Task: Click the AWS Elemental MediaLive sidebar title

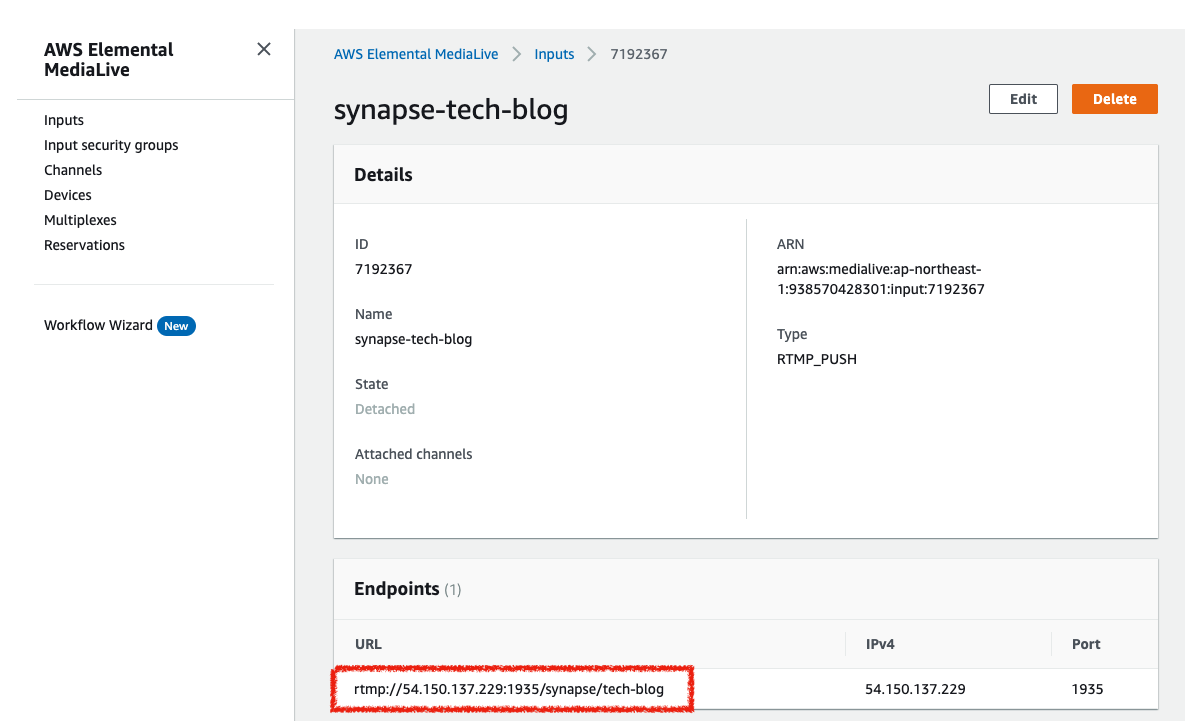Action: click(x=109, y=60)
